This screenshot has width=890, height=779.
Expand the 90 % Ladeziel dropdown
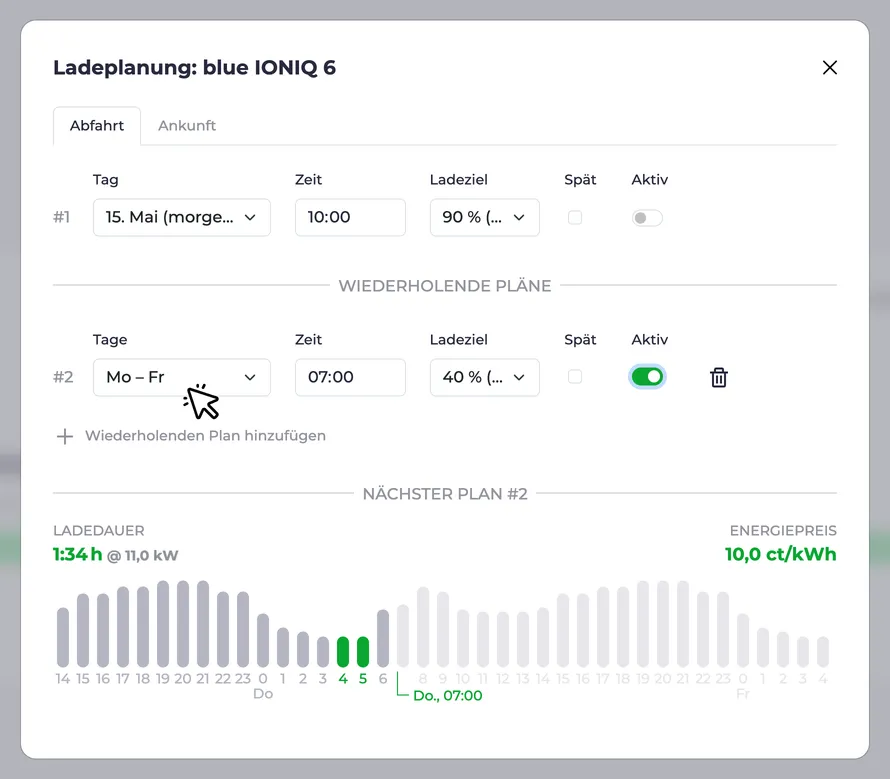pyautogui.click(x=485, y=217)
